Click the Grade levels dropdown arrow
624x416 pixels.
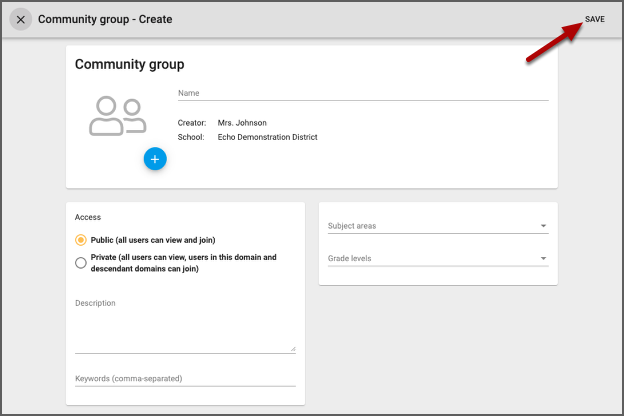[543, 259]
